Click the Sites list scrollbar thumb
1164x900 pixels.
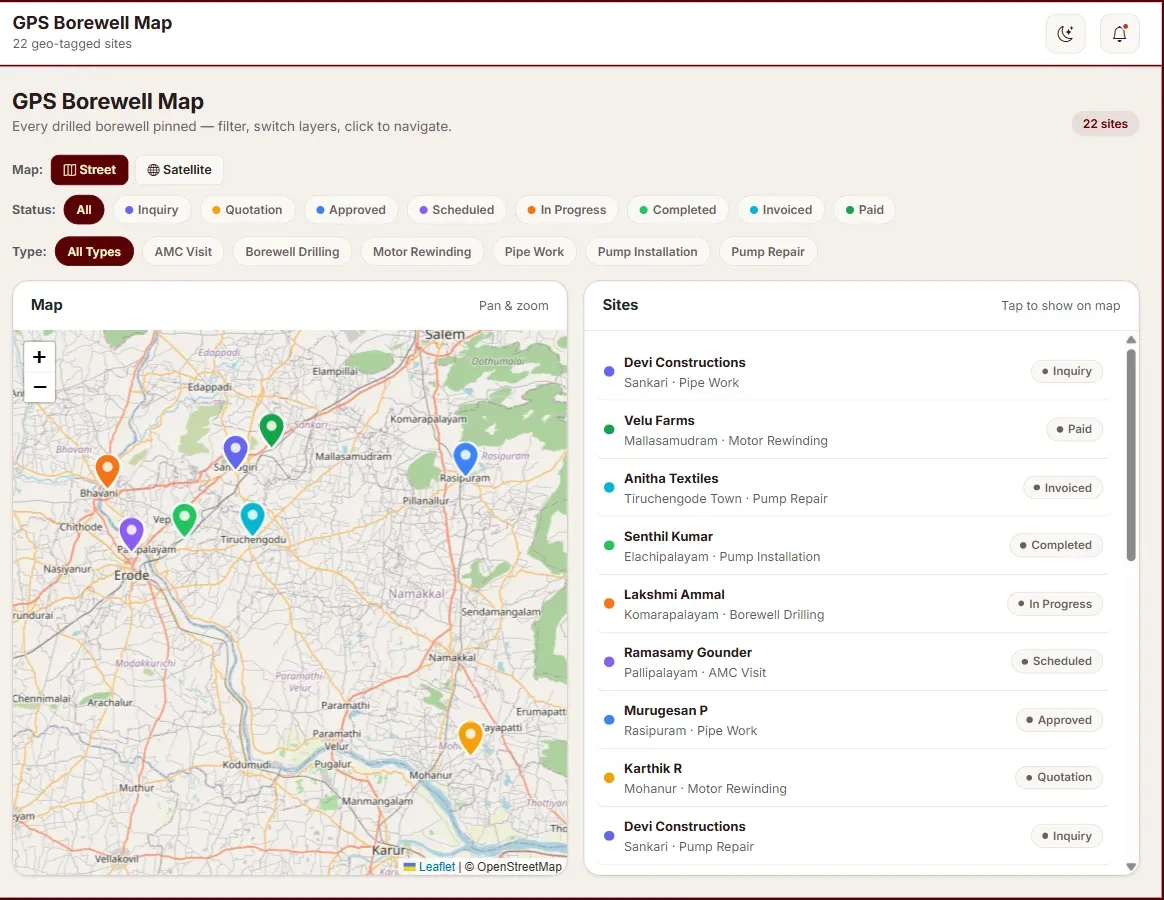1131,455
